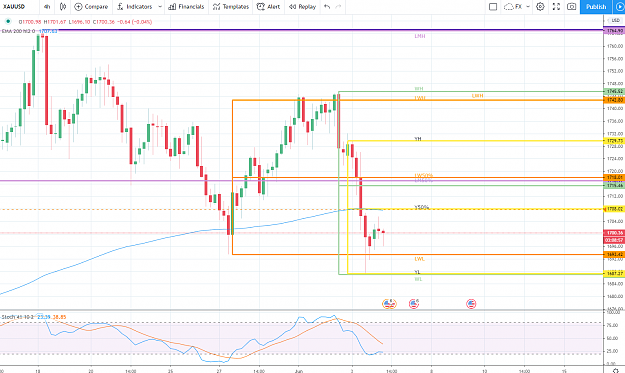625x373 pixels.
Task: Click the green market status dot
Action: pos(8,22)
